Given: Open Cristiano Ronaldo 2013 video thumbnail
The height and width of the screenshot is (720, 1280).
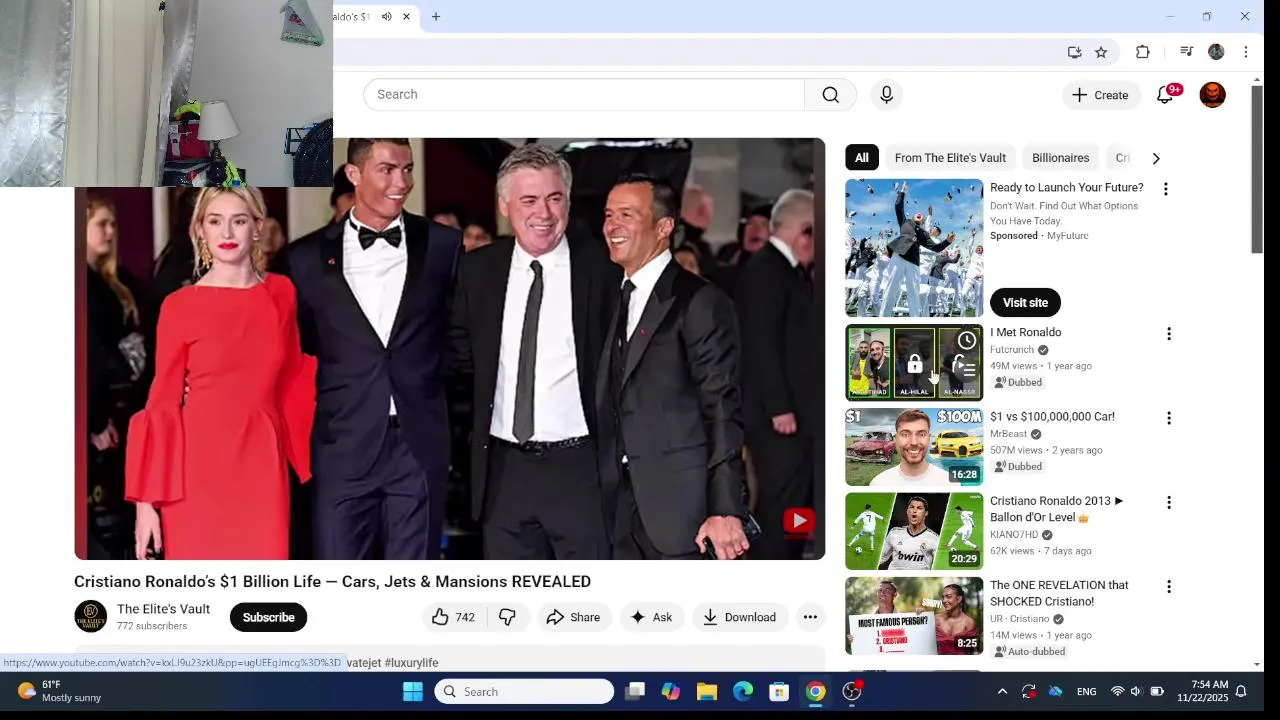Looking at the screenshot, I should [x=914, y=531].
